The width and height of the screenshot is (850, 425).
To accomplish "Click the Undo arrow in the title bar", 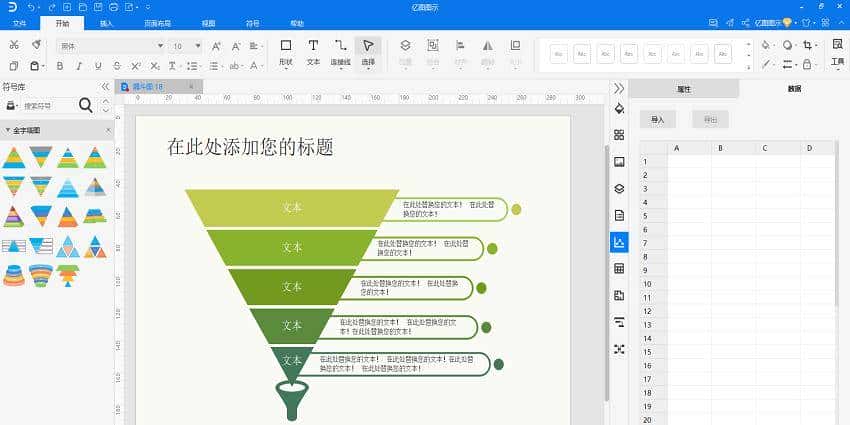I will click(33, 7).
